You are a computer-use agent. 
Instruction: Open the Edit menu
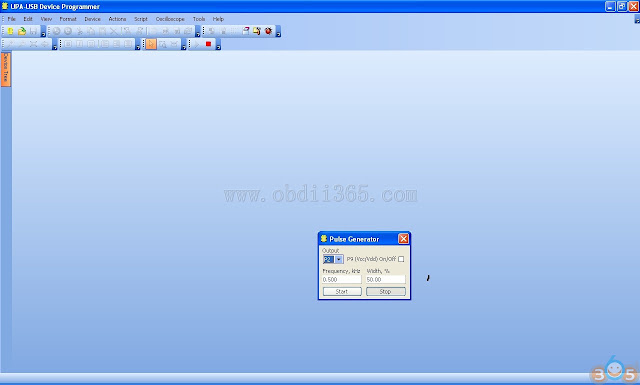coord(28,19)
